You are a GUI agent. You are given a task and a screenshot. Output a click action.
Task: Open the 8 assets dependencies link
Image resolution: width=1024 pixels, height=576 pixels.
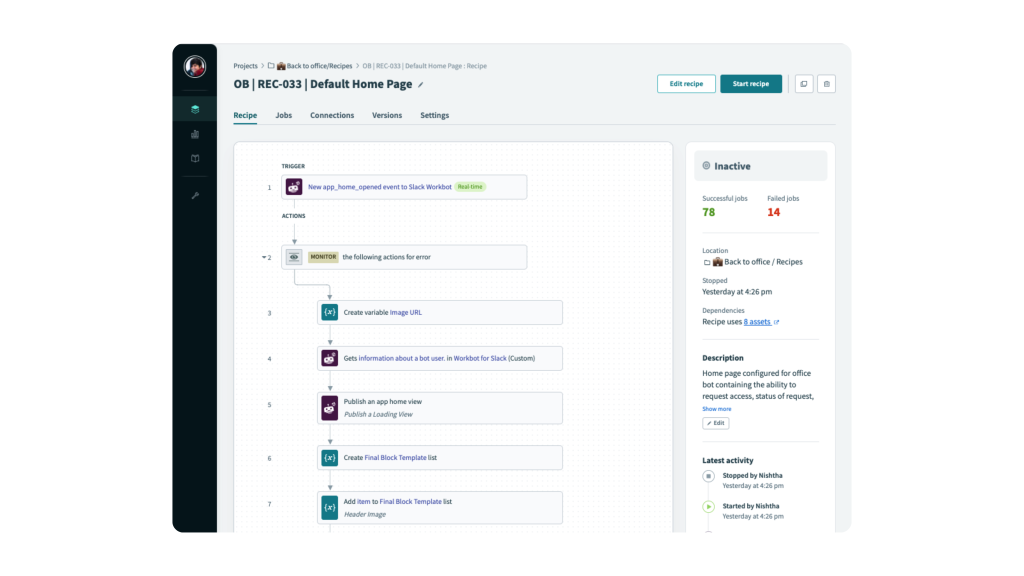click(x=757, y=322)
